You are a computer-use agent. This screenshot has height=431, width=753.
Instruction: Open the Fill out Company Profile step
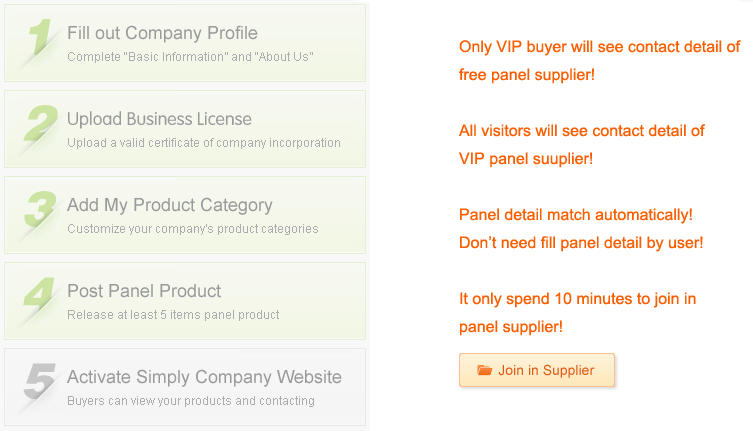(x=162, y=33)
